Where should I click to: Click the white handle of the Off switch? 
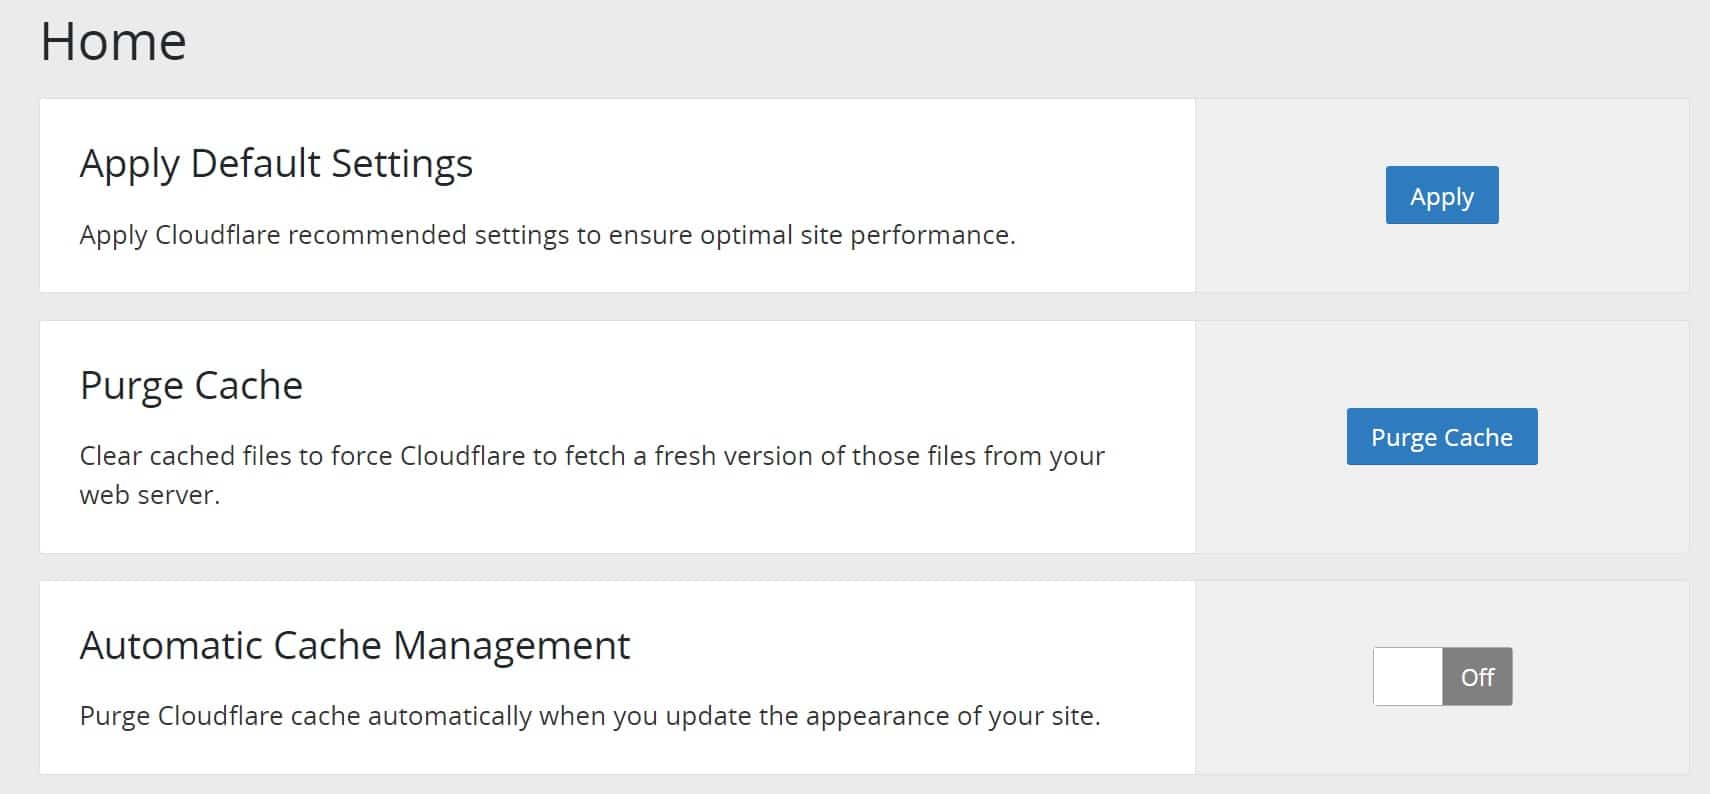click(1408, 677)
